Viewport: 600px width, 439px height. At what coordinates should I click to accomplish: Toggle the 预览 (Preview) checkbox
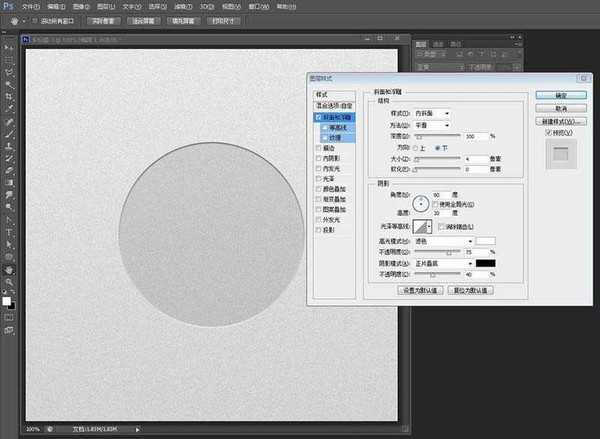[548, 132]
